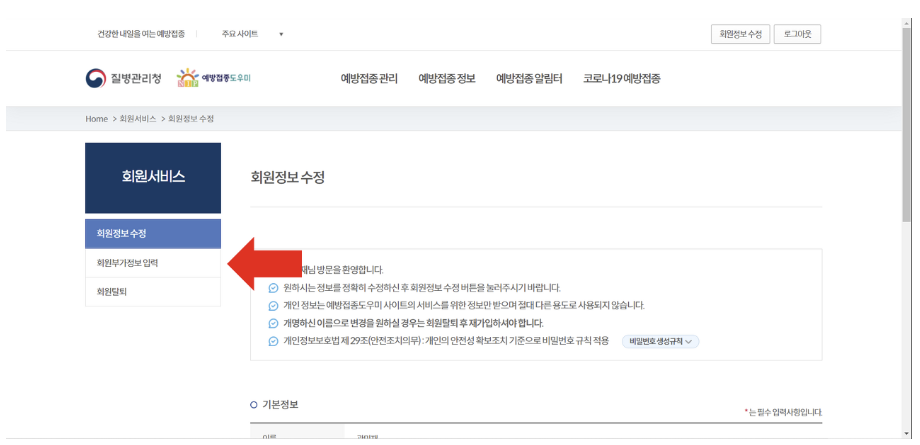
Task: Open the 예방접종 정보 menu
Action: click(447, 79)
